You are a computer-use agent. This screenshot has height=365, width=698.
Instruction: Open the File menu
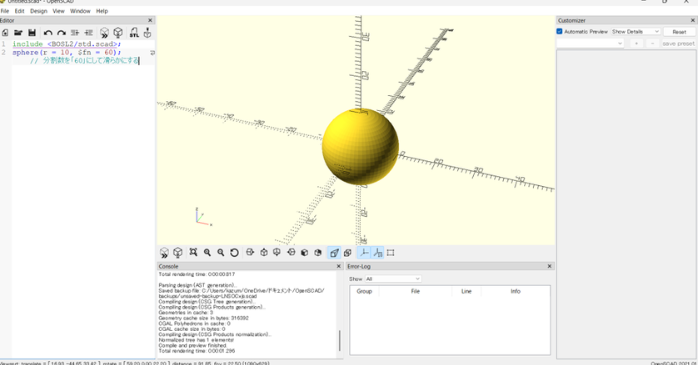(x=5, y=11)
